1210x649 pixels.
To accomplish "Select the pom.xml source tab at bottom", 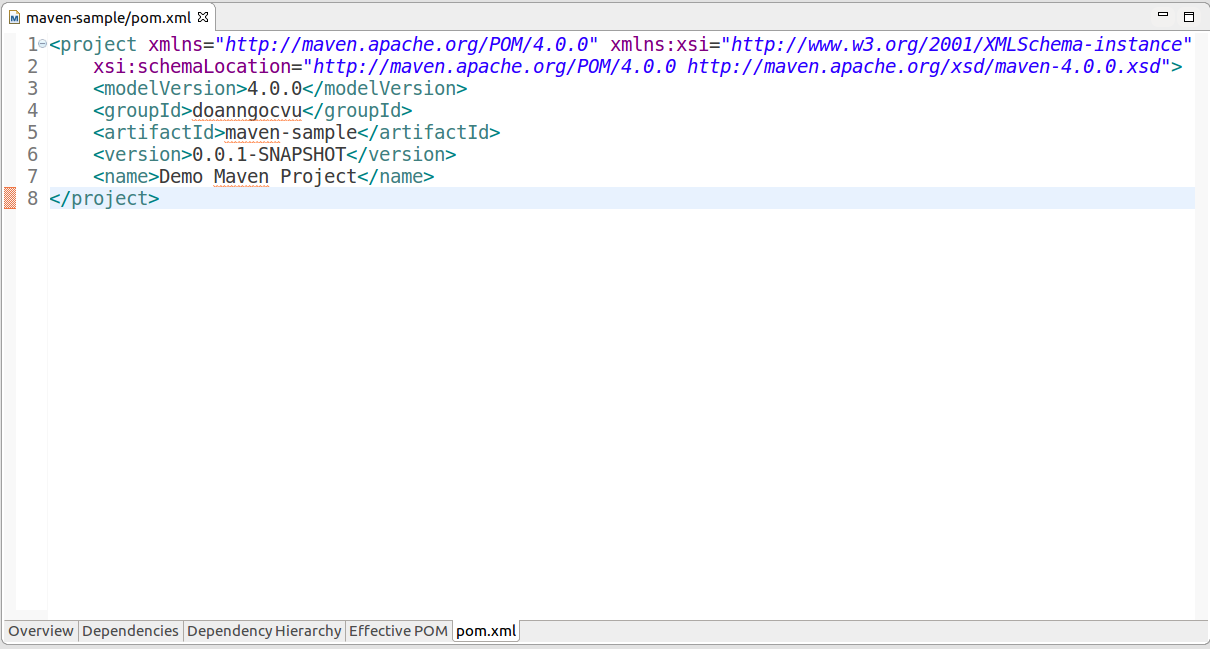I will [486, 631].
